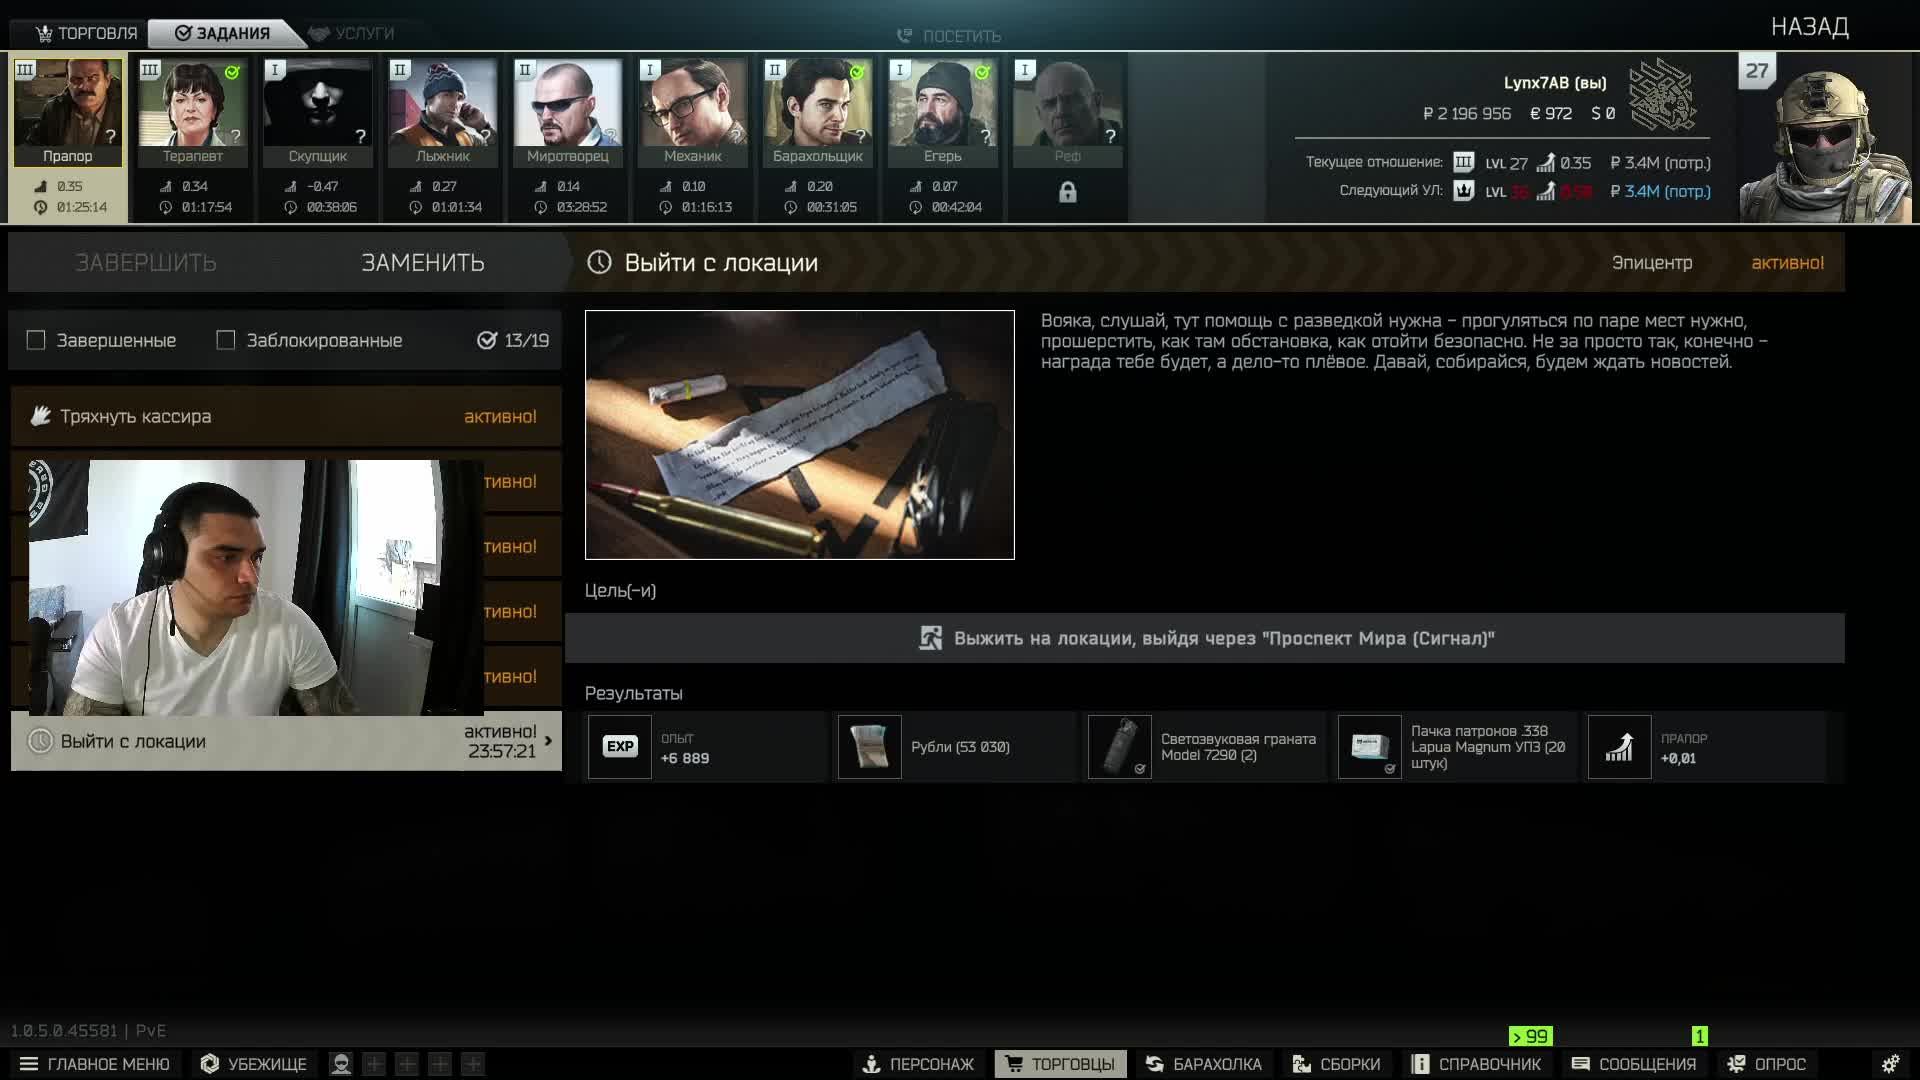The image size is (1920, 1080).
Task: Go back with the НАЗАД button
Action: [x=1809, y=27]
